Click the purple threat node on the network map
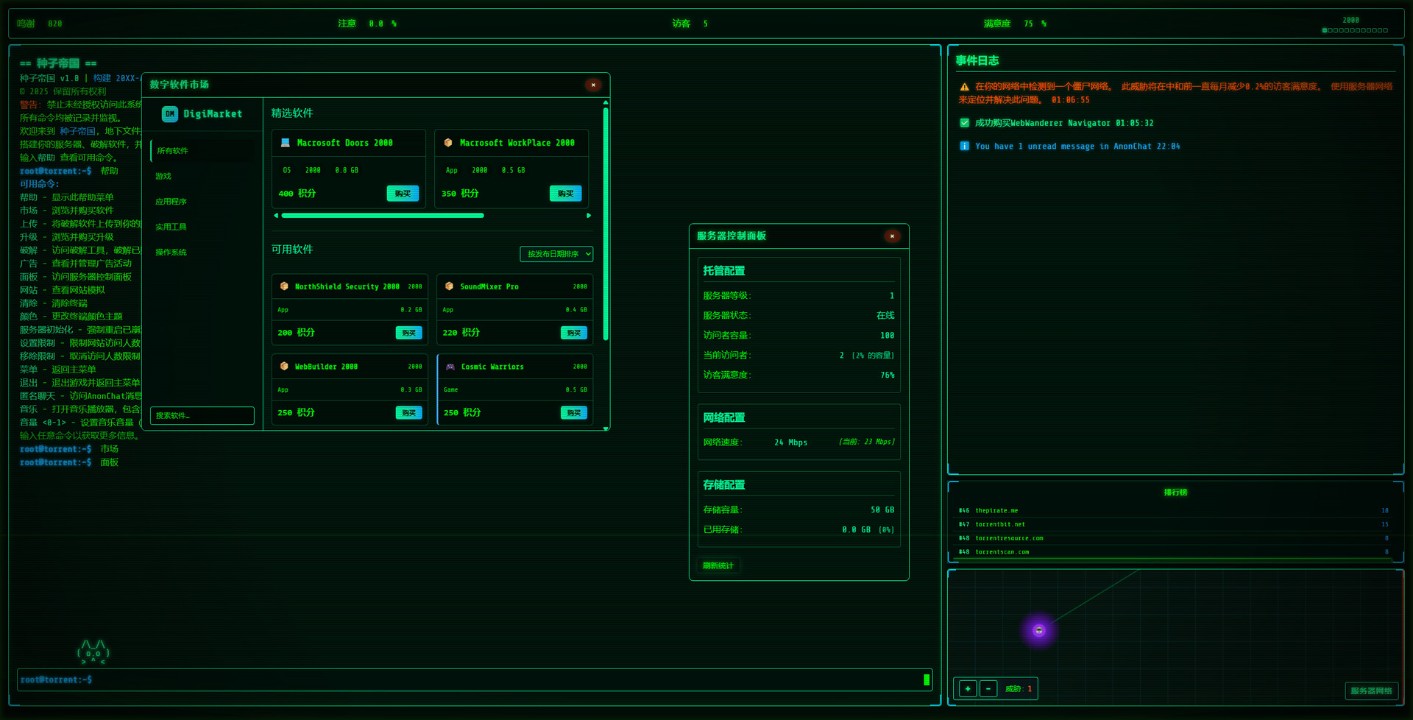 coord(1038,630)
